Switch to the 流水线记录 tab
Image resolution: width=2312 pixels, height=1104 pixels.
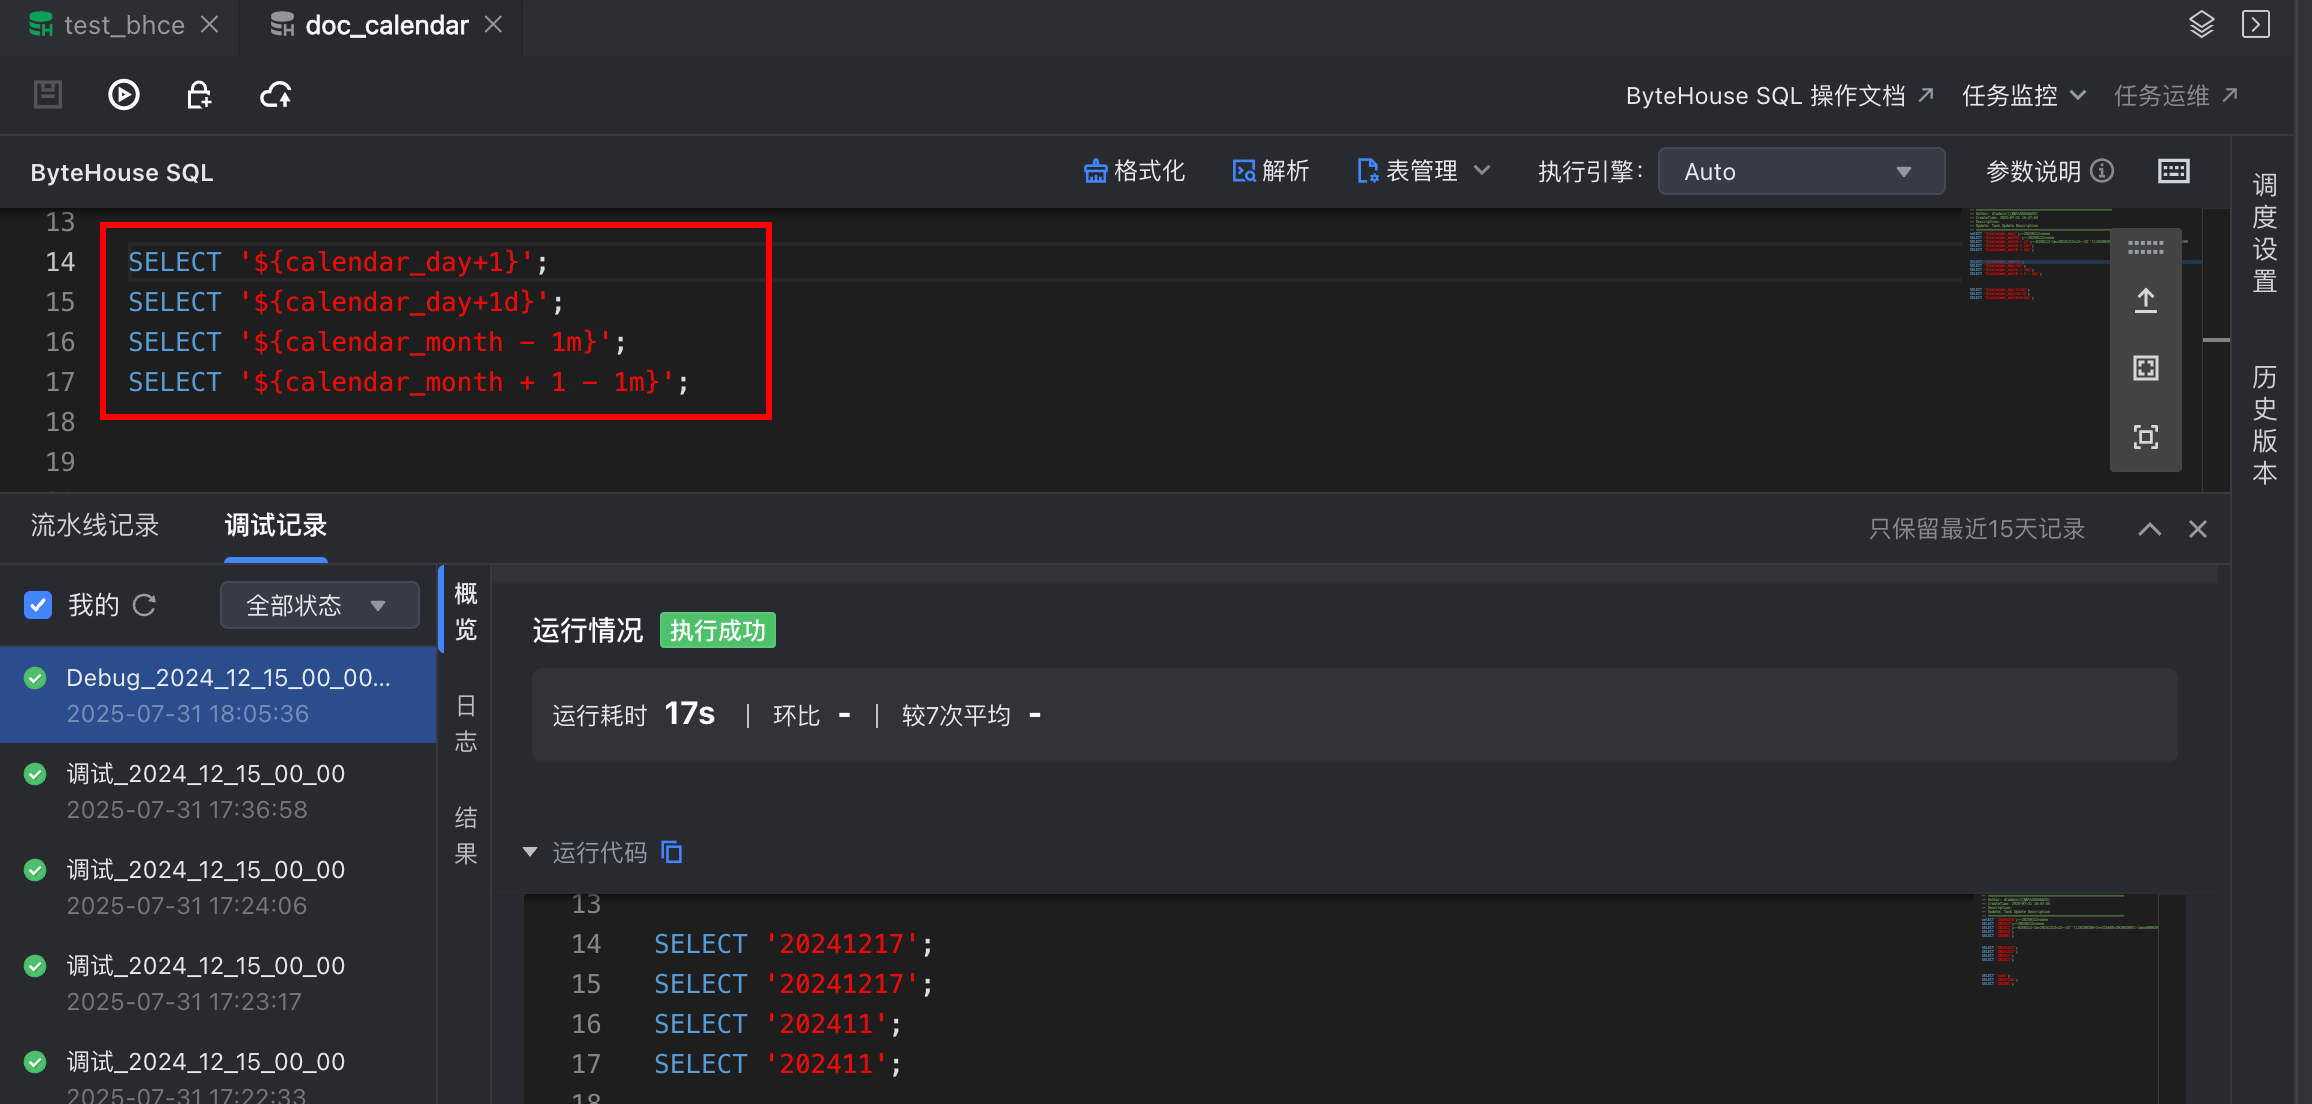click(95, 526)
